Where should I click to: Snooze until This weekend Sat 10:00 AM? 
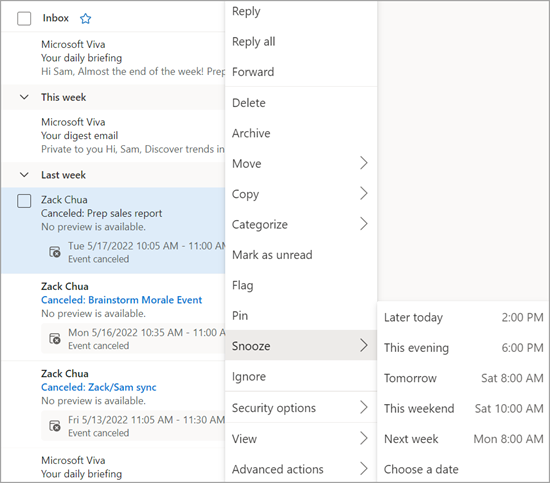[463, 409]
